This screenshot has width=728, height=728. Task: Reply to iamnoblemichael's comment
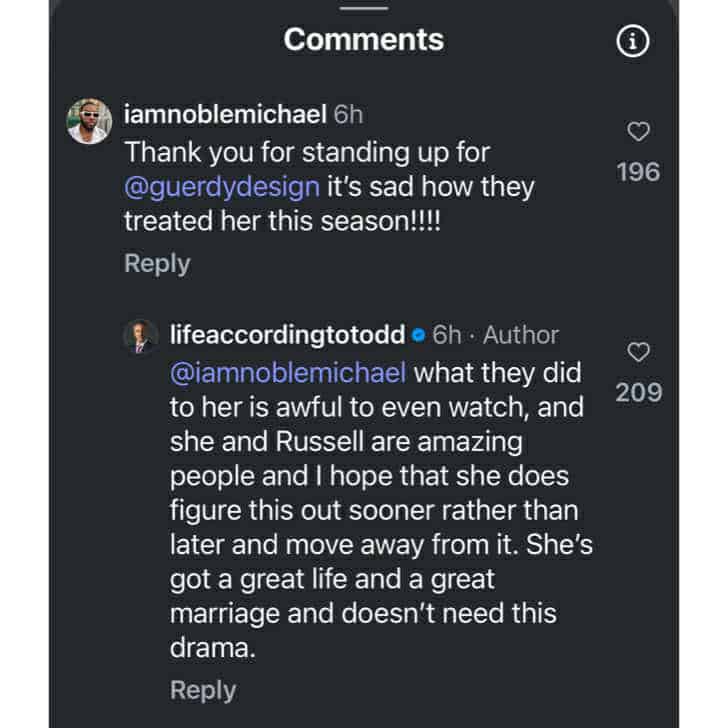(x=156, y=263)
